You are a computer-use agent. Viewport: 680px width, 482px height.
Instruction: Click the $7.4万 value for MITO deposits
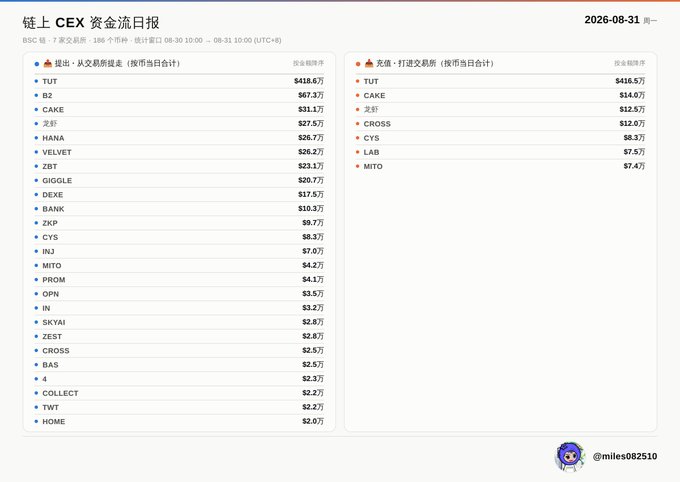[x=634, y=166]
